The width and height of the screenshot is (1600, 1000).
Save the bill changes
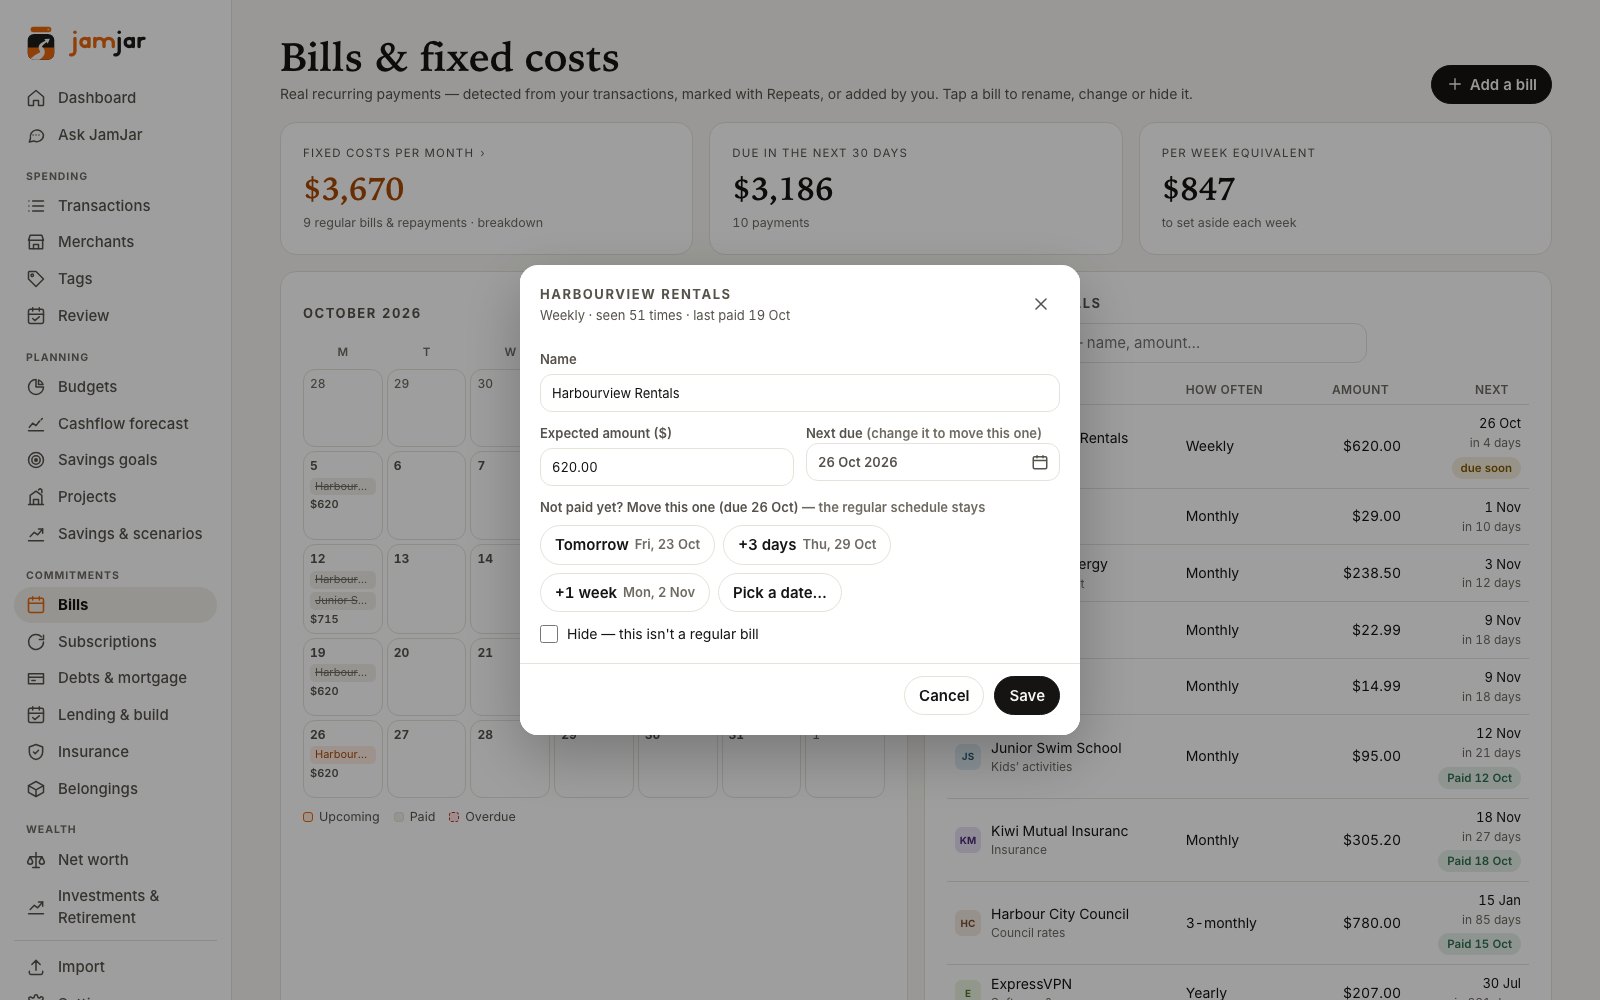tap(1027, 696)
